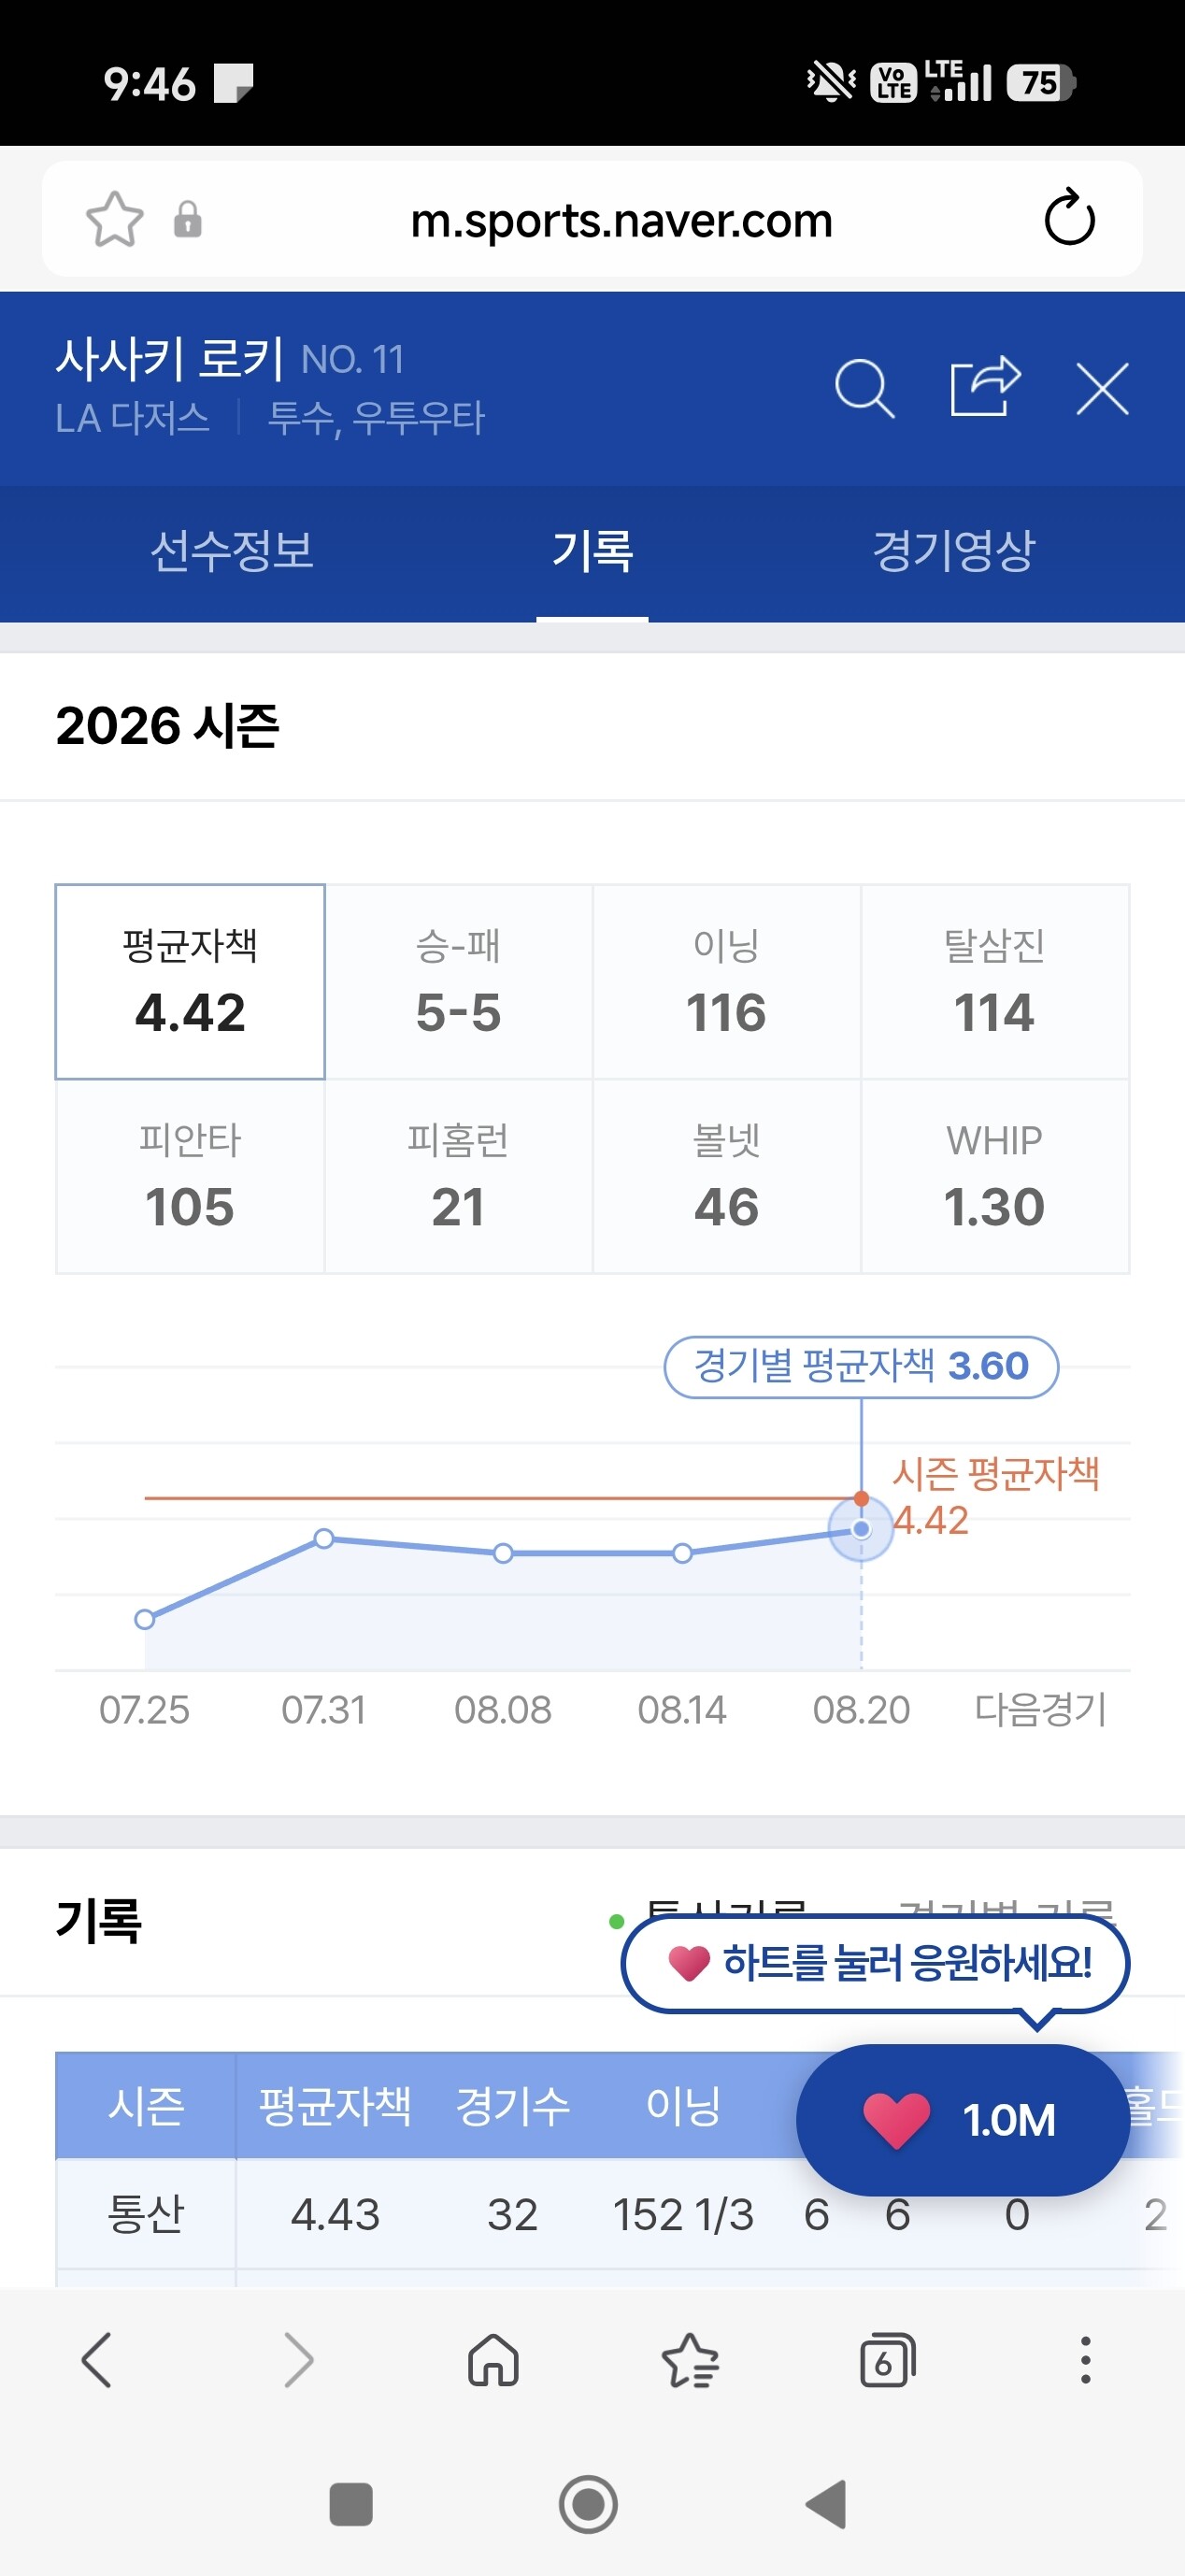Open the browser three-dot menu
The height and width of the screenshot is (2576, 1185).
pyautogui.click(x=1085, y=2360)
